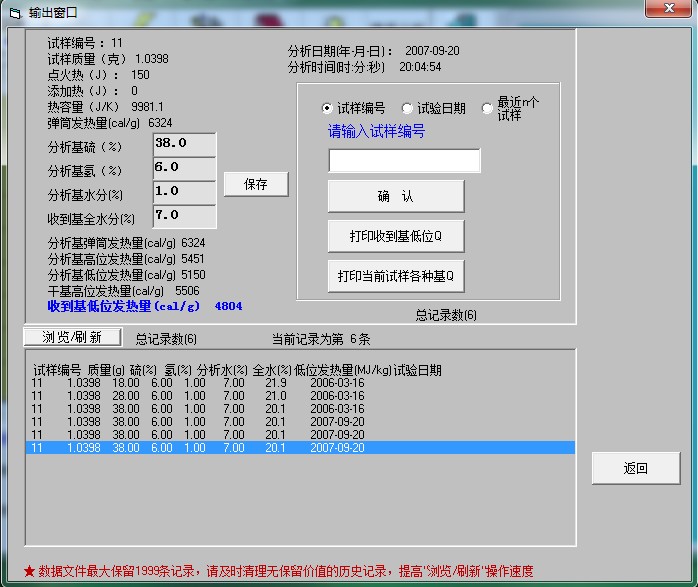Click 打印当前试样各种基Q button
The height and width of the screenshot is (587, 698).
(396, 275)
